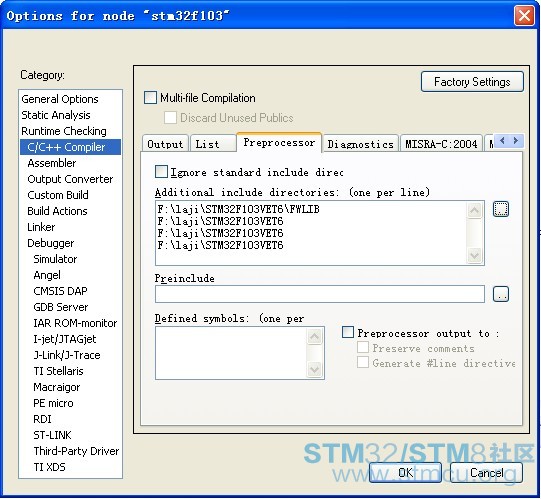Select the FWLIB include directory line
Screen dimensions: 541x499
[x=238, y=209]
